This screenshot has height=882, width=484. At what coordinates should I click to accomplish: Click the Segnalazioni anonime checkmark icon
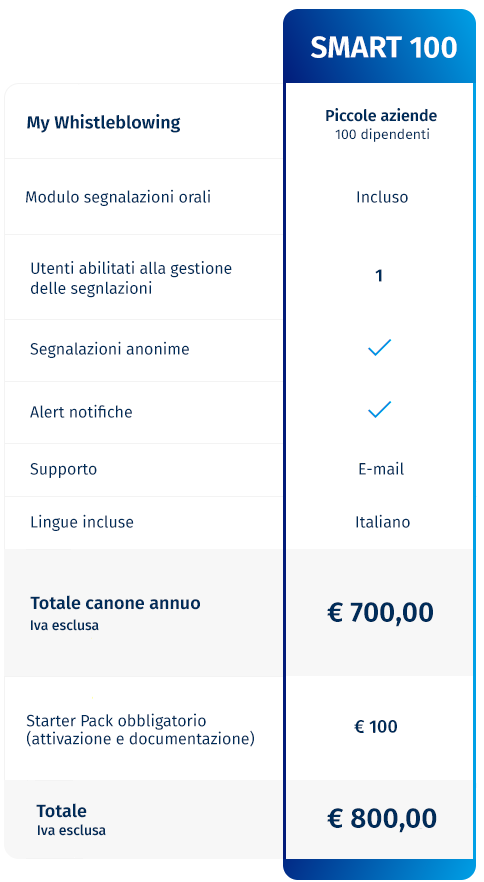click(x=379, y=348)
